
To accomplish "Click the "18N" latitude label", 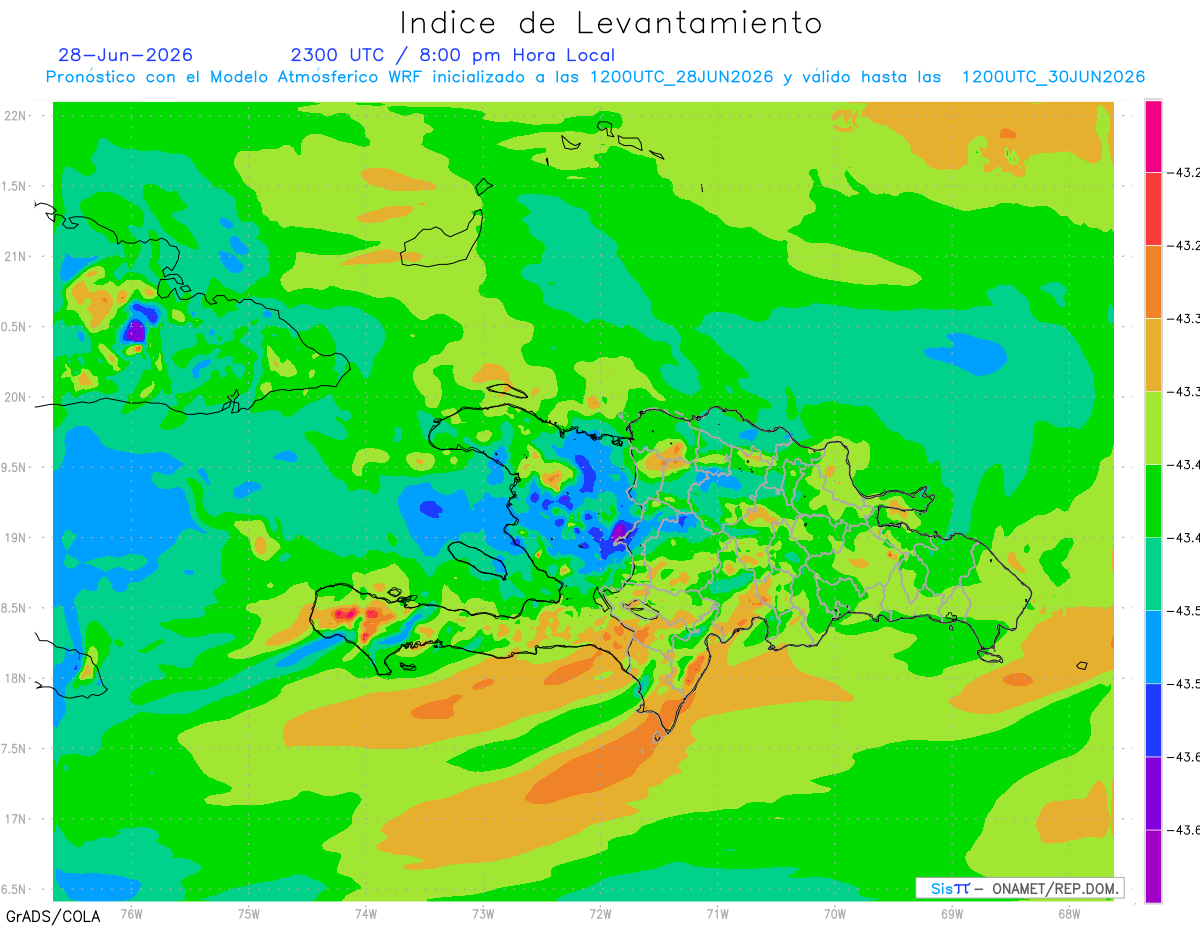I will (15, 679).
